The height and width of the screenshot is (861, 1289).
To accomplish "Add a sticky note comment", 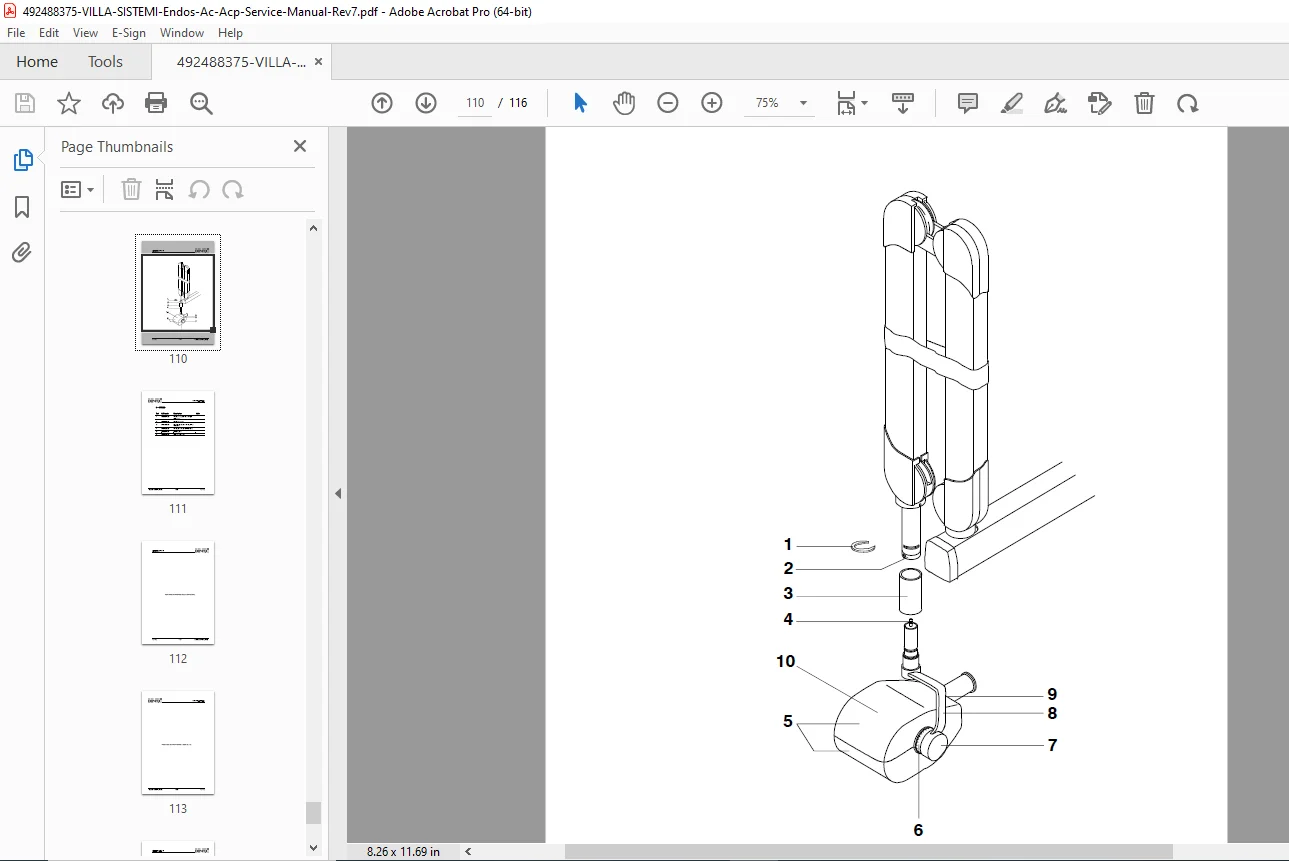I will tap(968, 103).
